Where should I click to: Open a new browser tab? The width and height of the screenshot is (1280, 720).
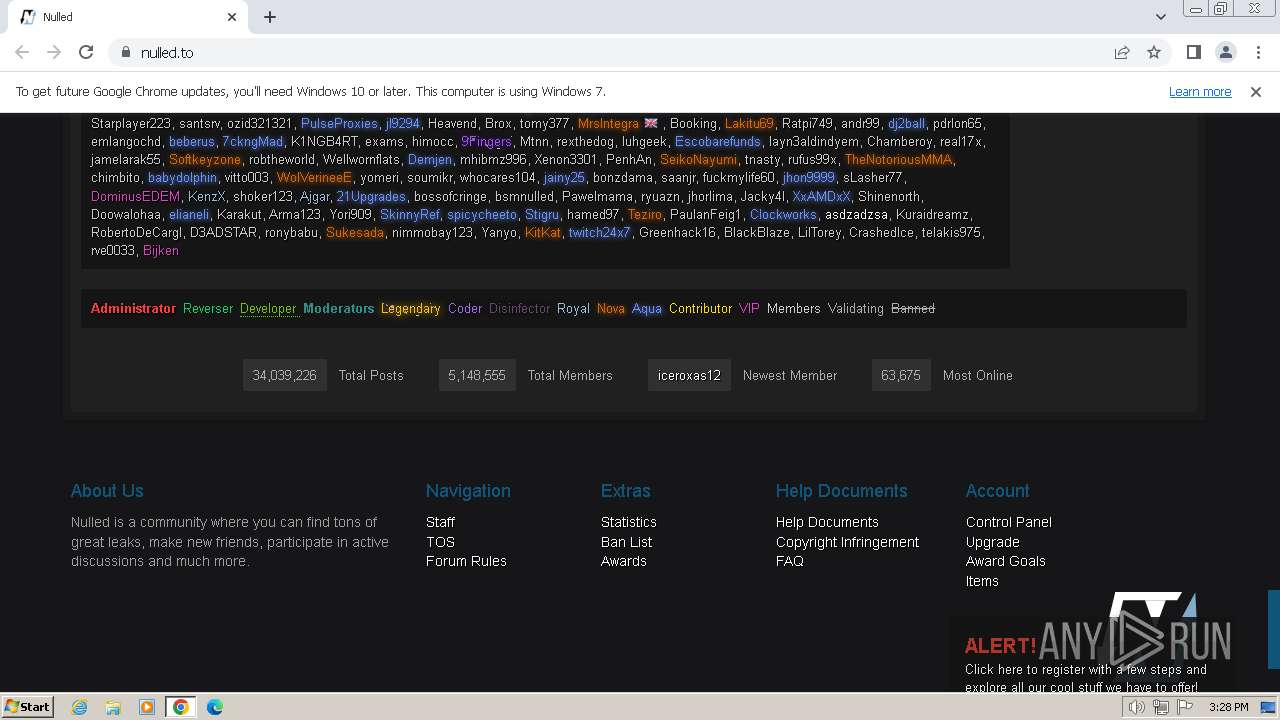click(x=270, y=17)
